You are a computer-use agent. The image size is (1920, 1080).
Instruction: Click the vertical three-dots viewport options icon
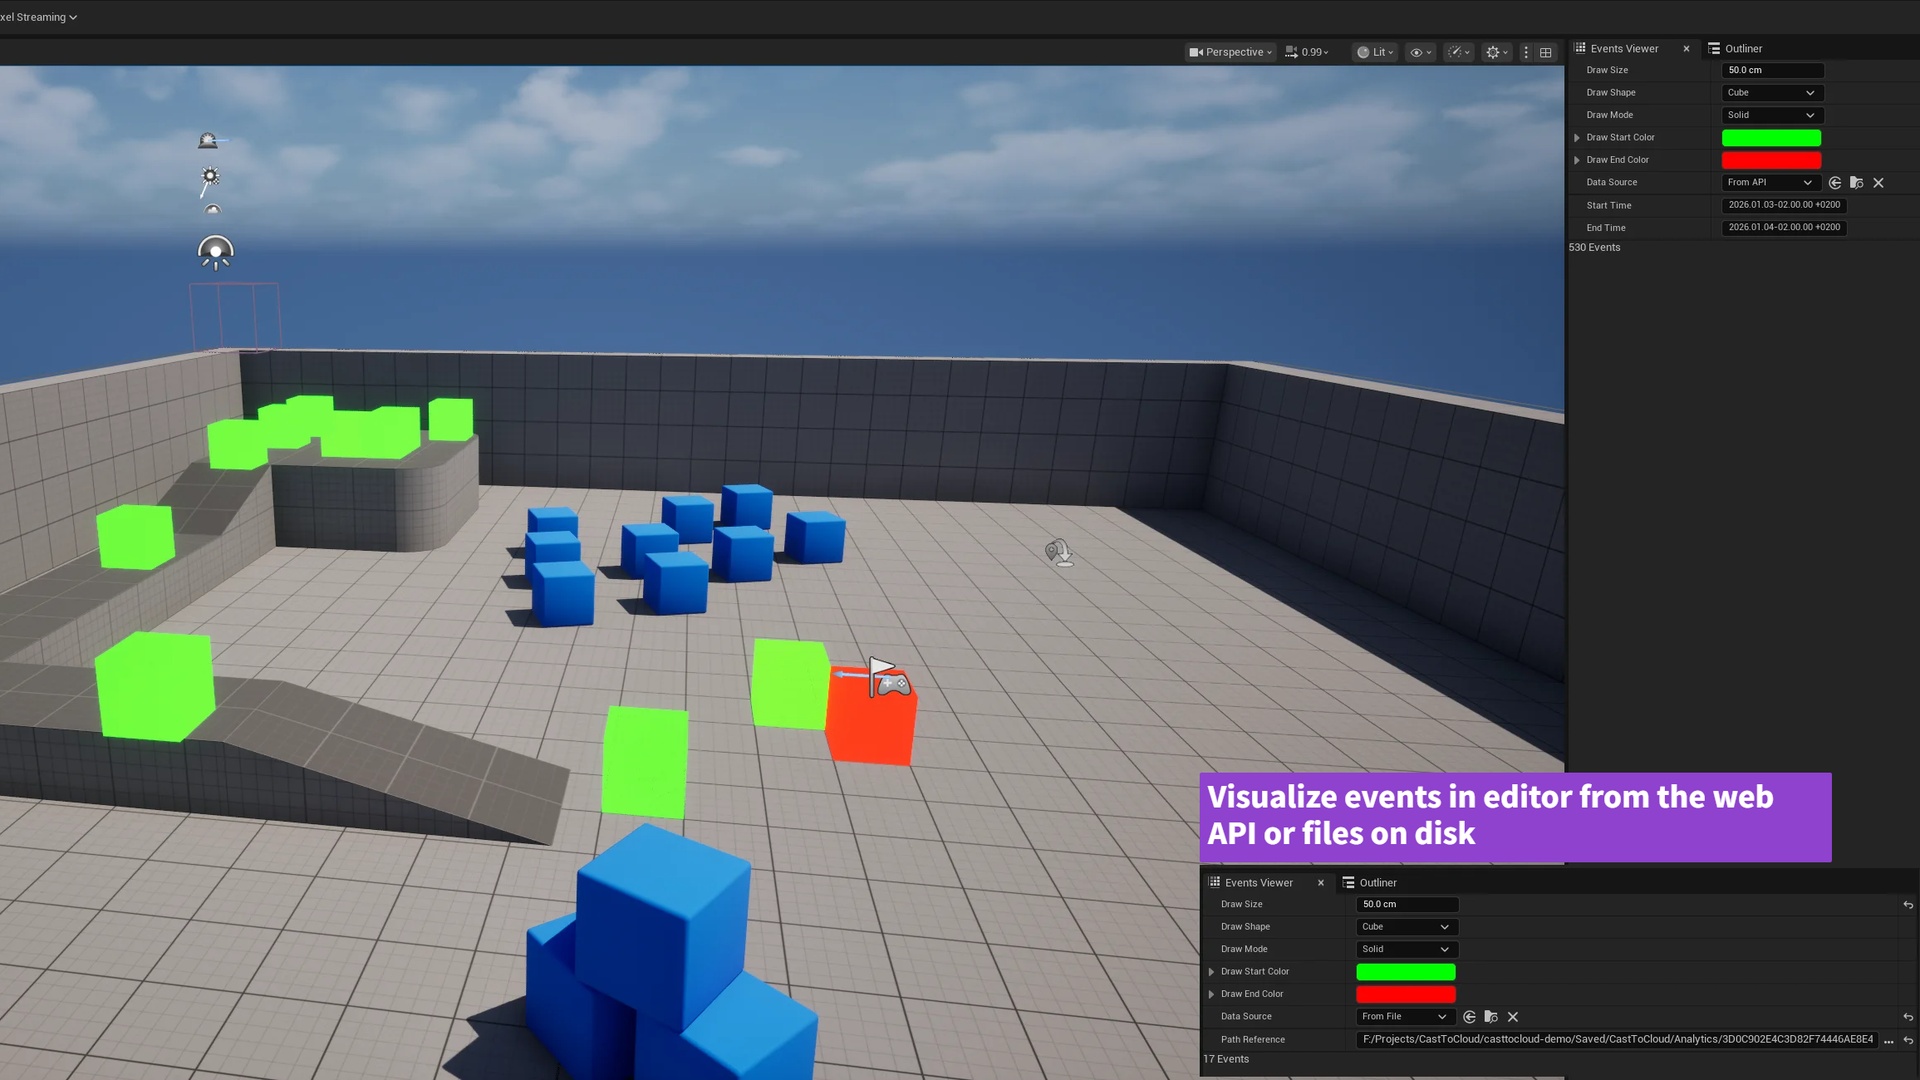(1526, 52)
